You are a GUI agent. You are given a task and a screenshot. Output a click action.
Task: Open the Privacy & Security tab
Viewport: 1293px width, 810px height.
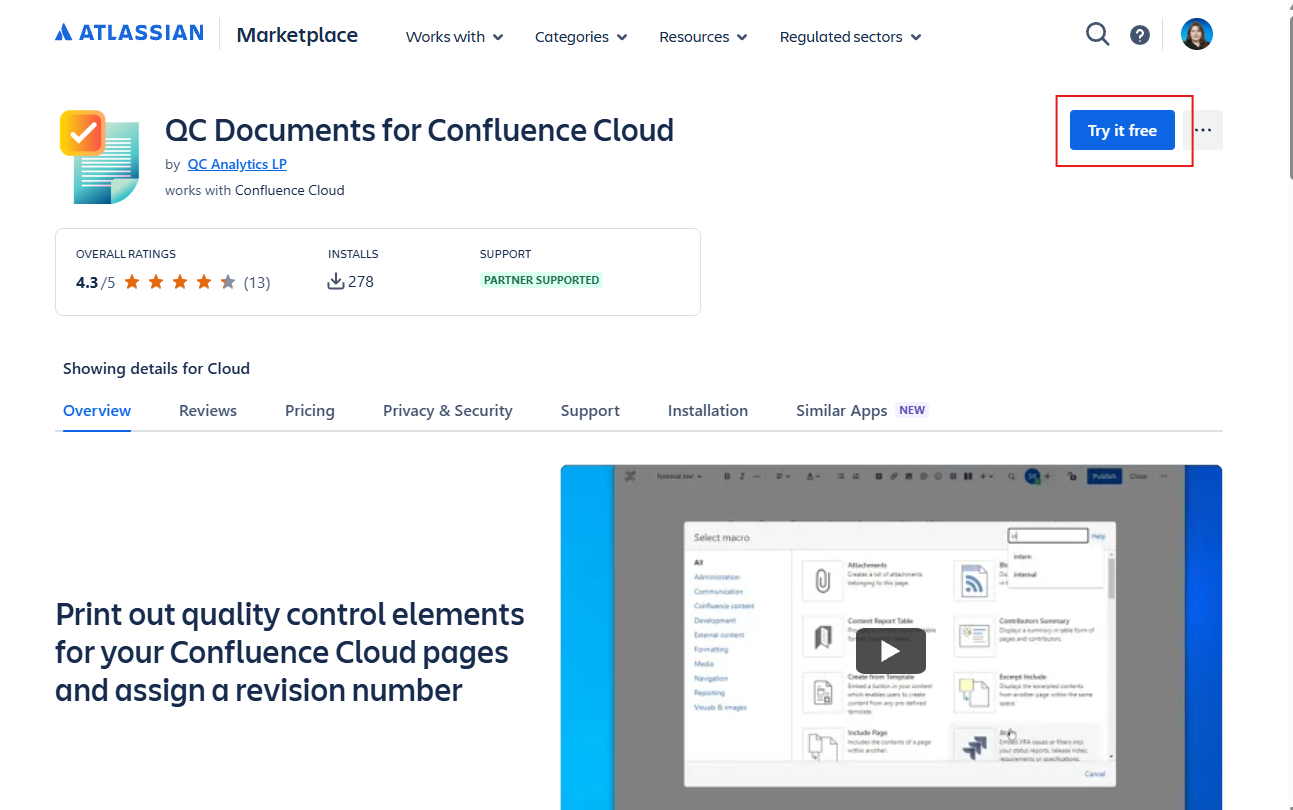coord(448,410)
